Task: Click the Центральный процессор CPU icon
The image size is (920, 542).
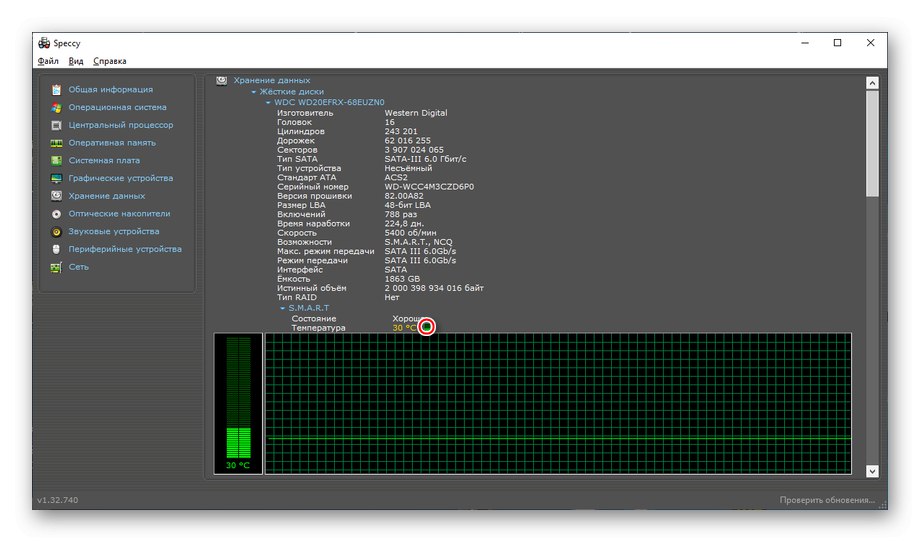Action: (56, 125)
